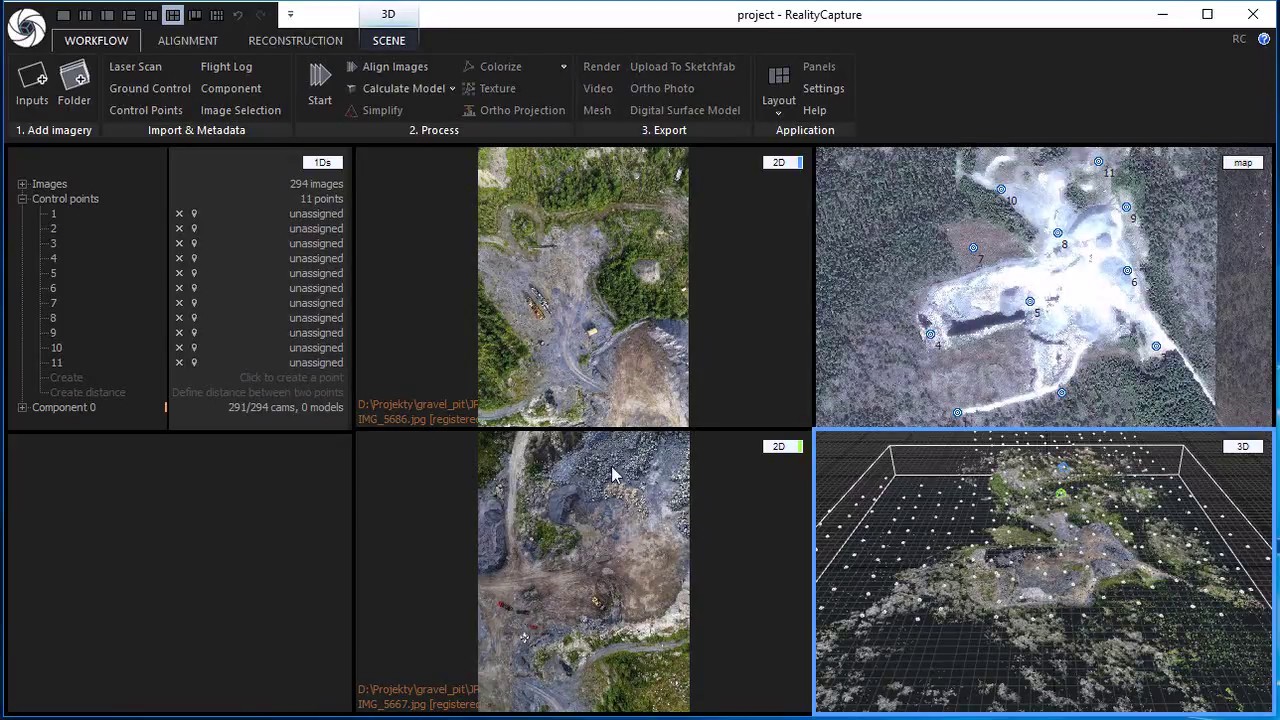Toggle the 3D view label
This screenshot has width=1280, height=720.
(x=1243, y=446)
